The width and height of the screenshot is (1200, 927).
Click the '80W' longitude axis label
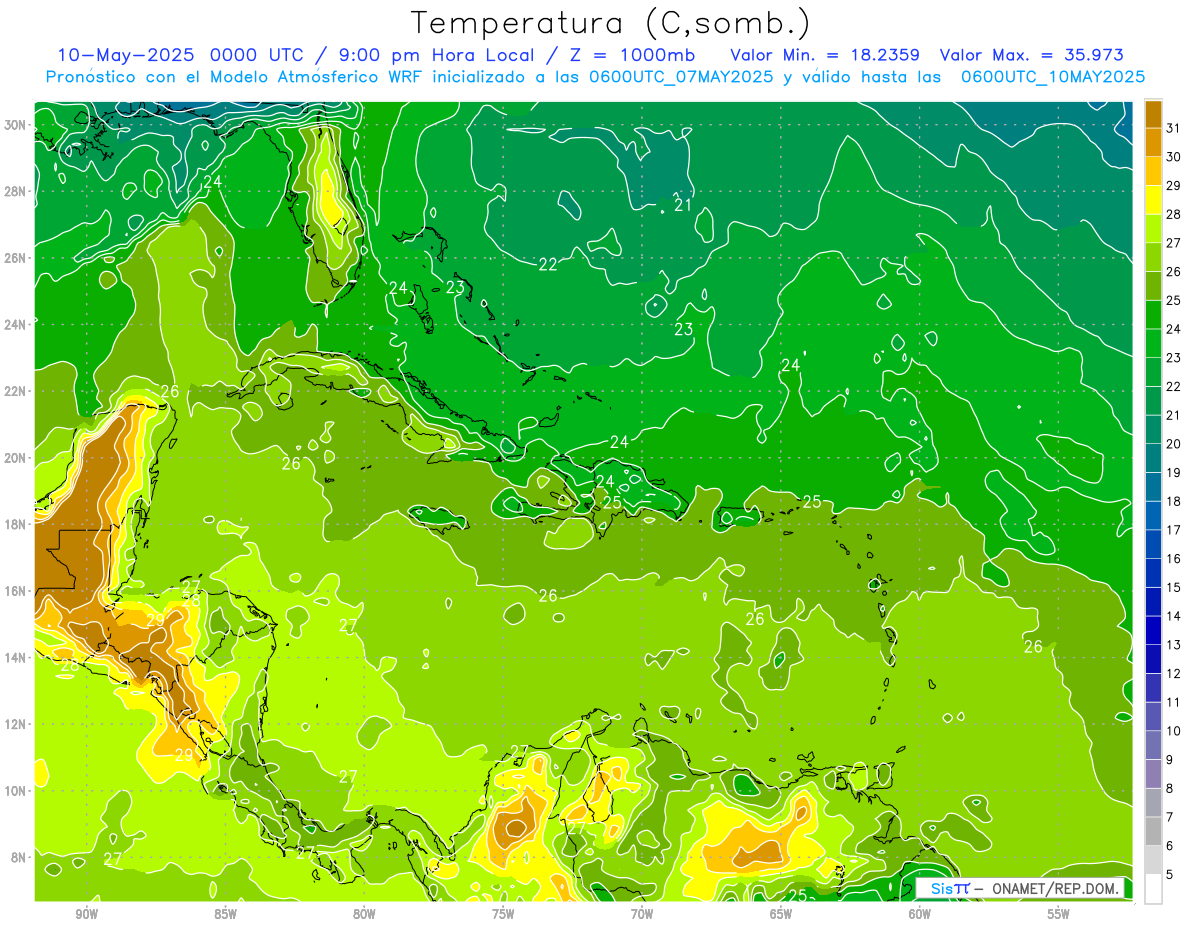pyautogui.click(x=364, y=914)
